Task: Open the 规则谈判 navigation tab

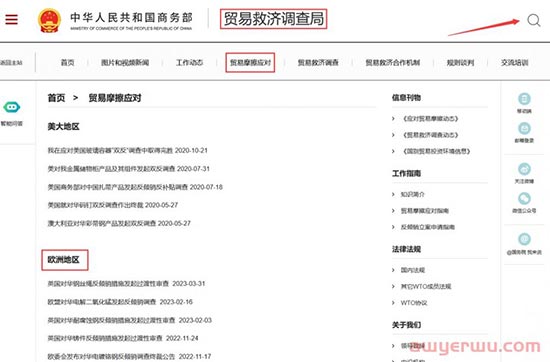Action: pyautogui.click(x=460, y=62)
